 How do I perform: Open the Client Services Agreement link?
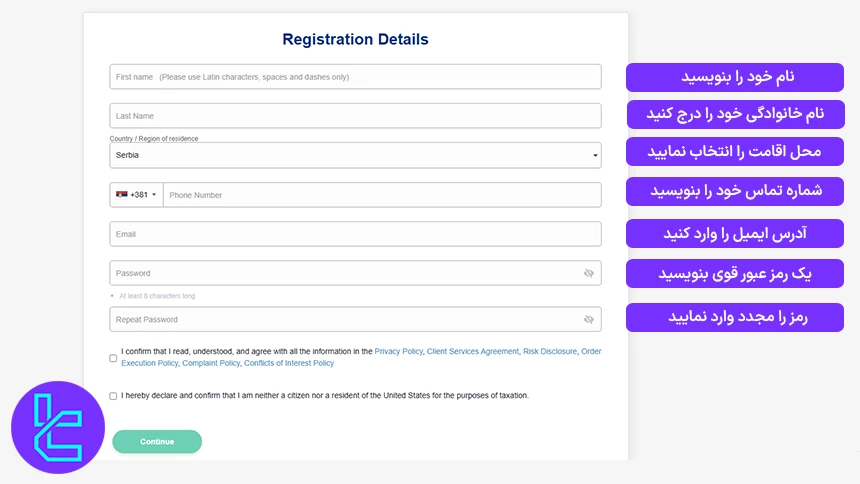click(x=473, y=352)
